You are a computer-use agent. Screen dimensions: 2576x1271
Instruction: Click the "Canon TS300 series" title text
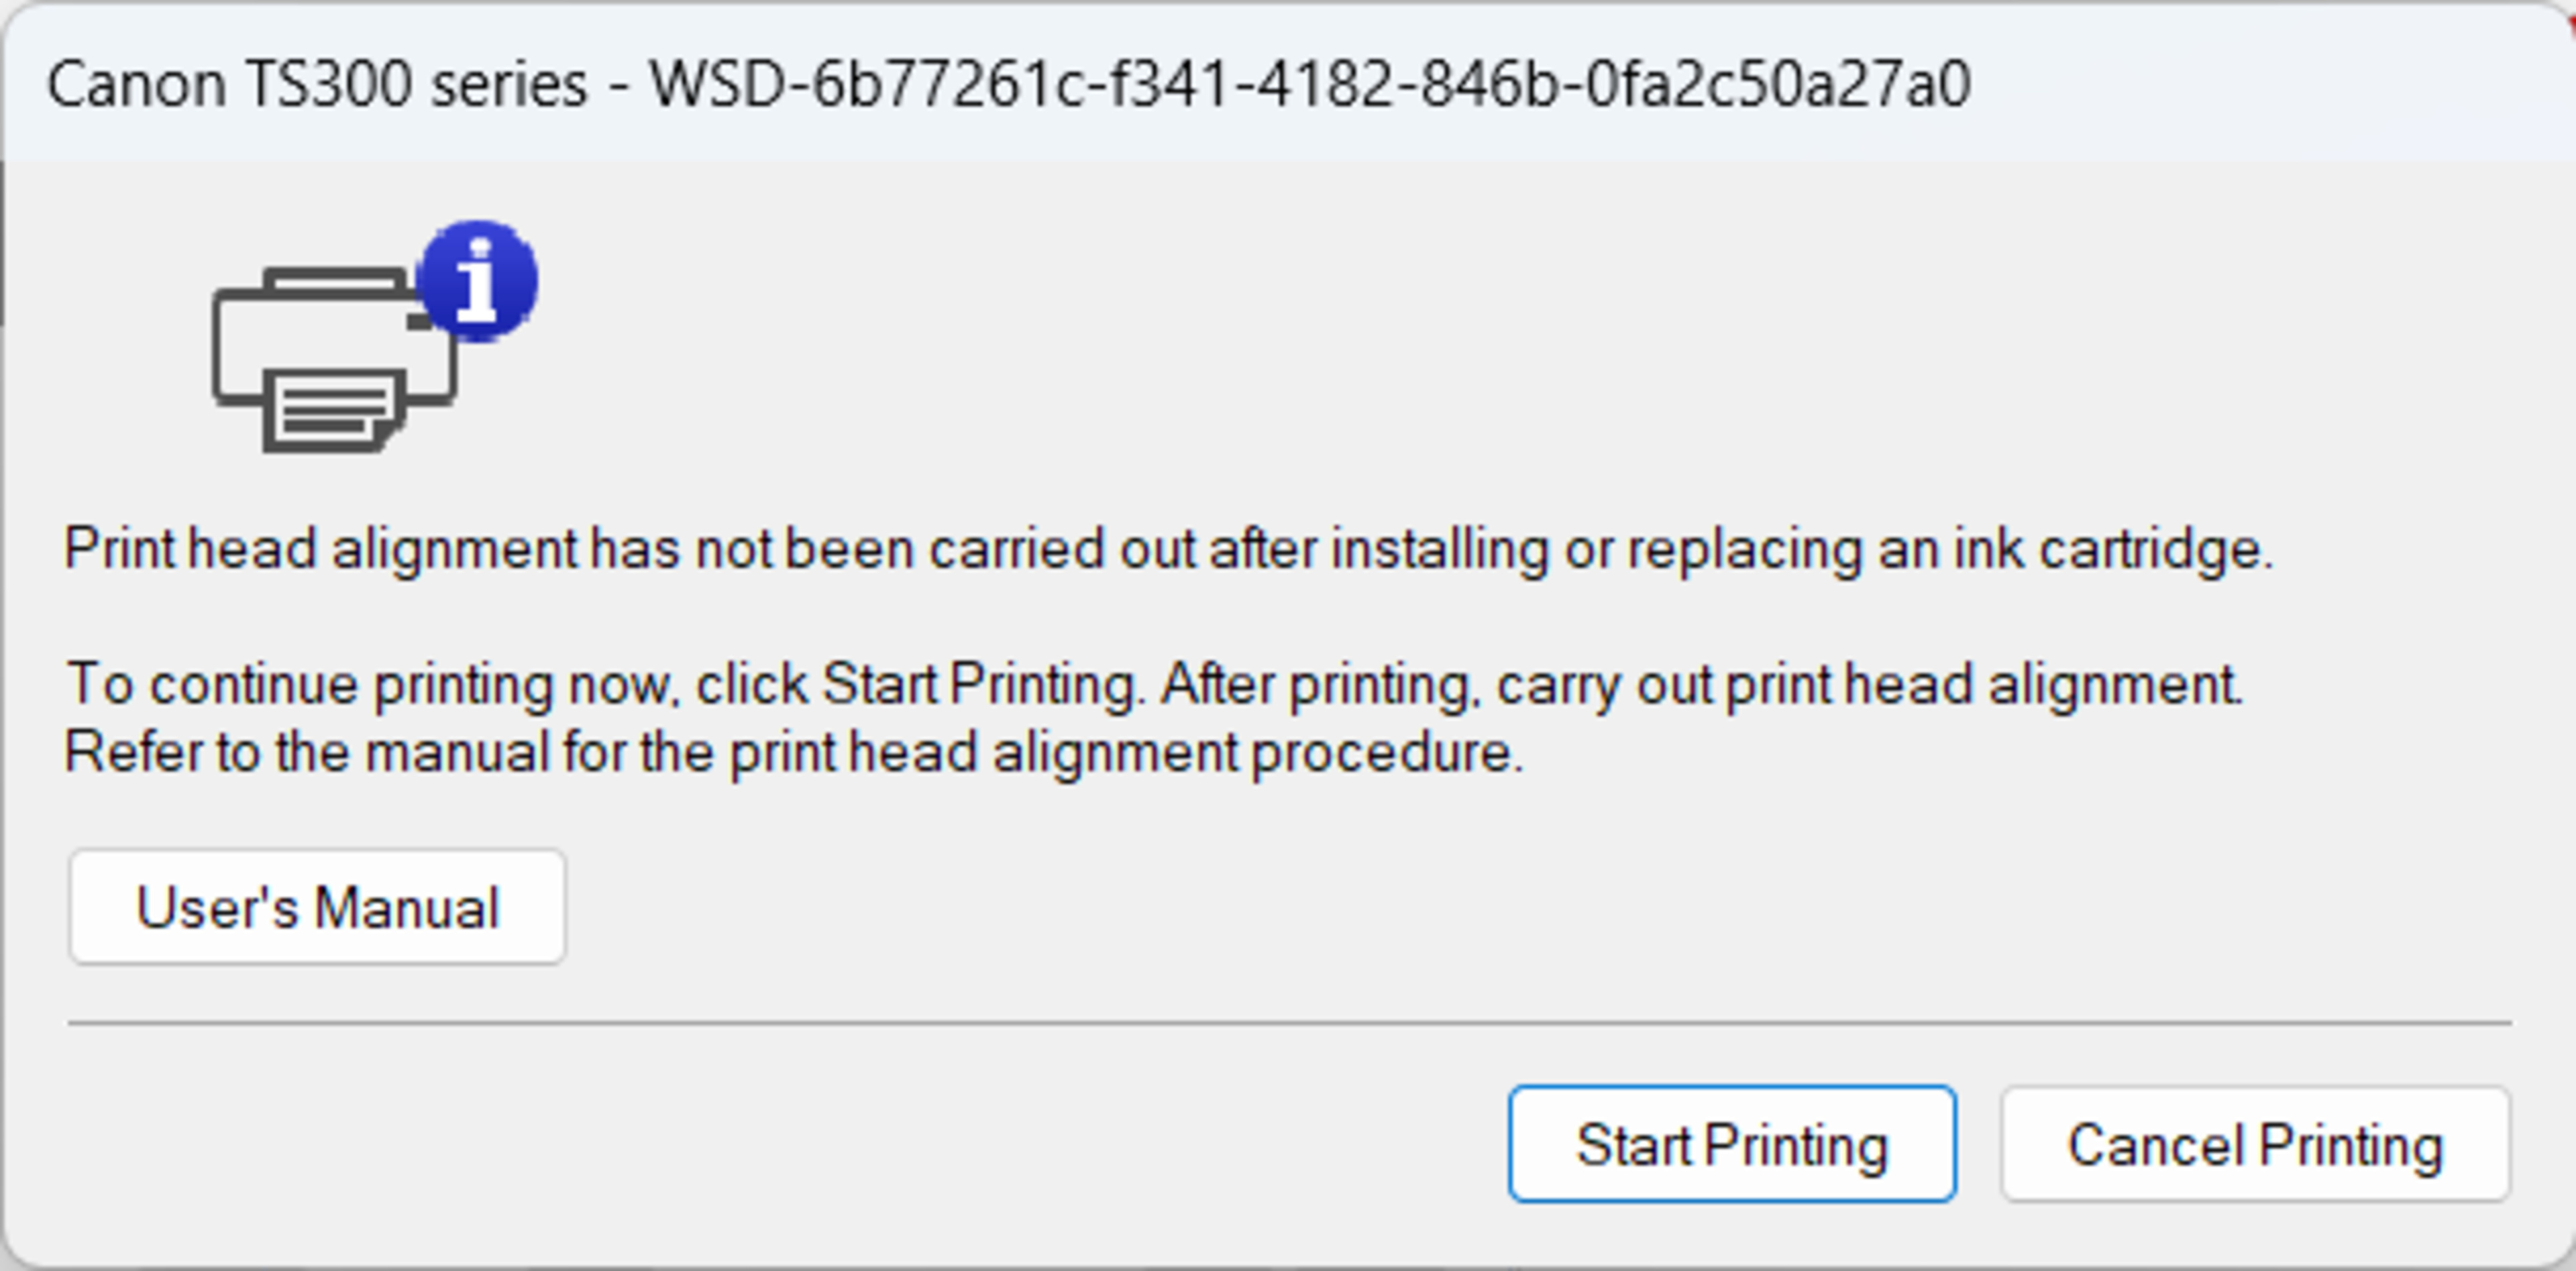tap(316, 84)
